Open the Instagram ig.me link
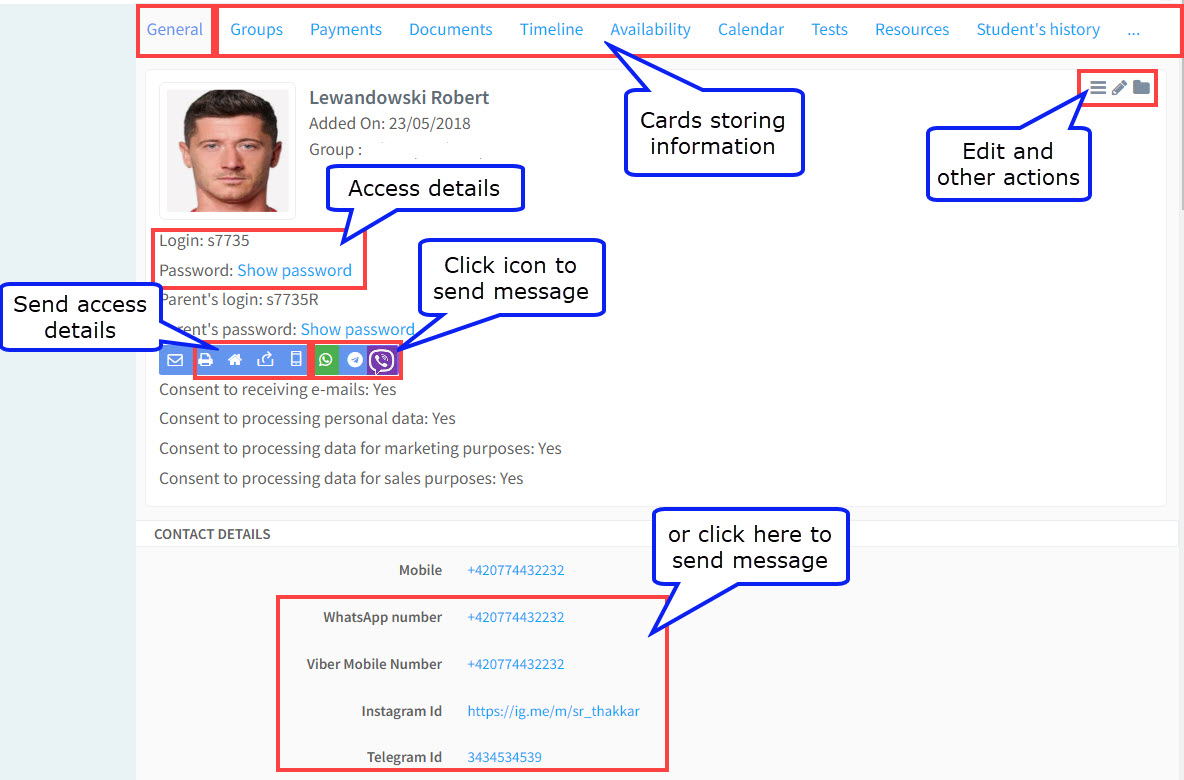This screenshot has width=1184, height=780. (553, 711)
